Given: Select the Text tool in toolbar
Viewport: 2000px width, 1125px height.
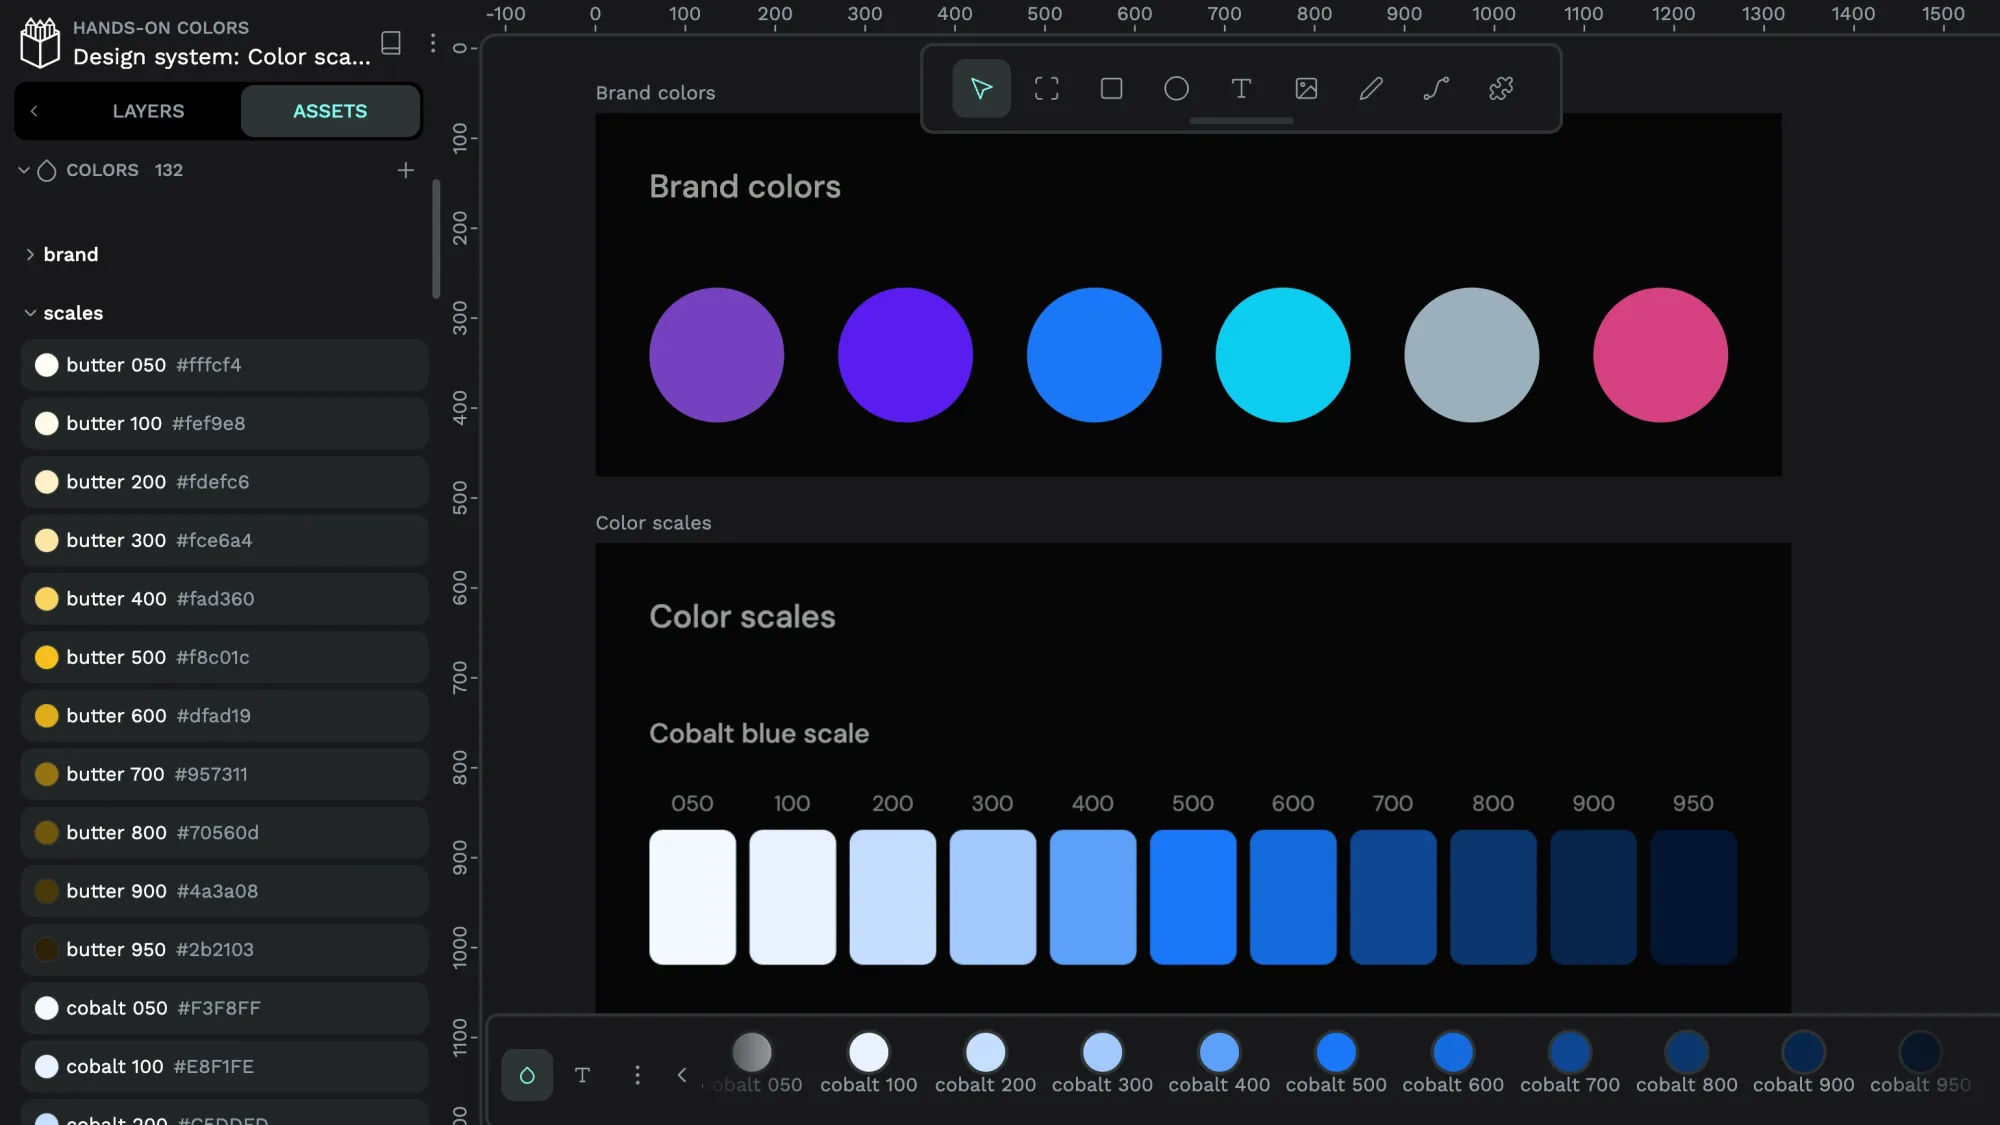Looking at the screenshot, I should (1241, 89).
